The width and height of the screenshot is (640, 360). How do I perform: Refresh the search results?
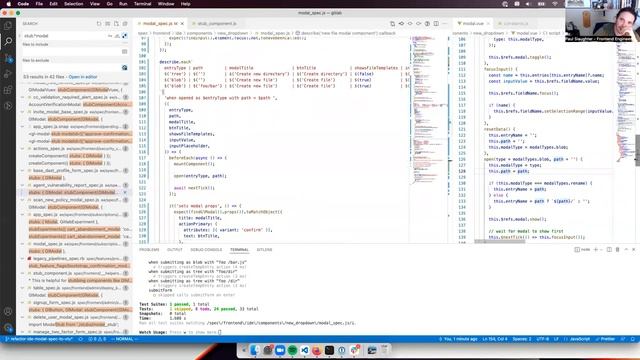click(x=99, y=24)
